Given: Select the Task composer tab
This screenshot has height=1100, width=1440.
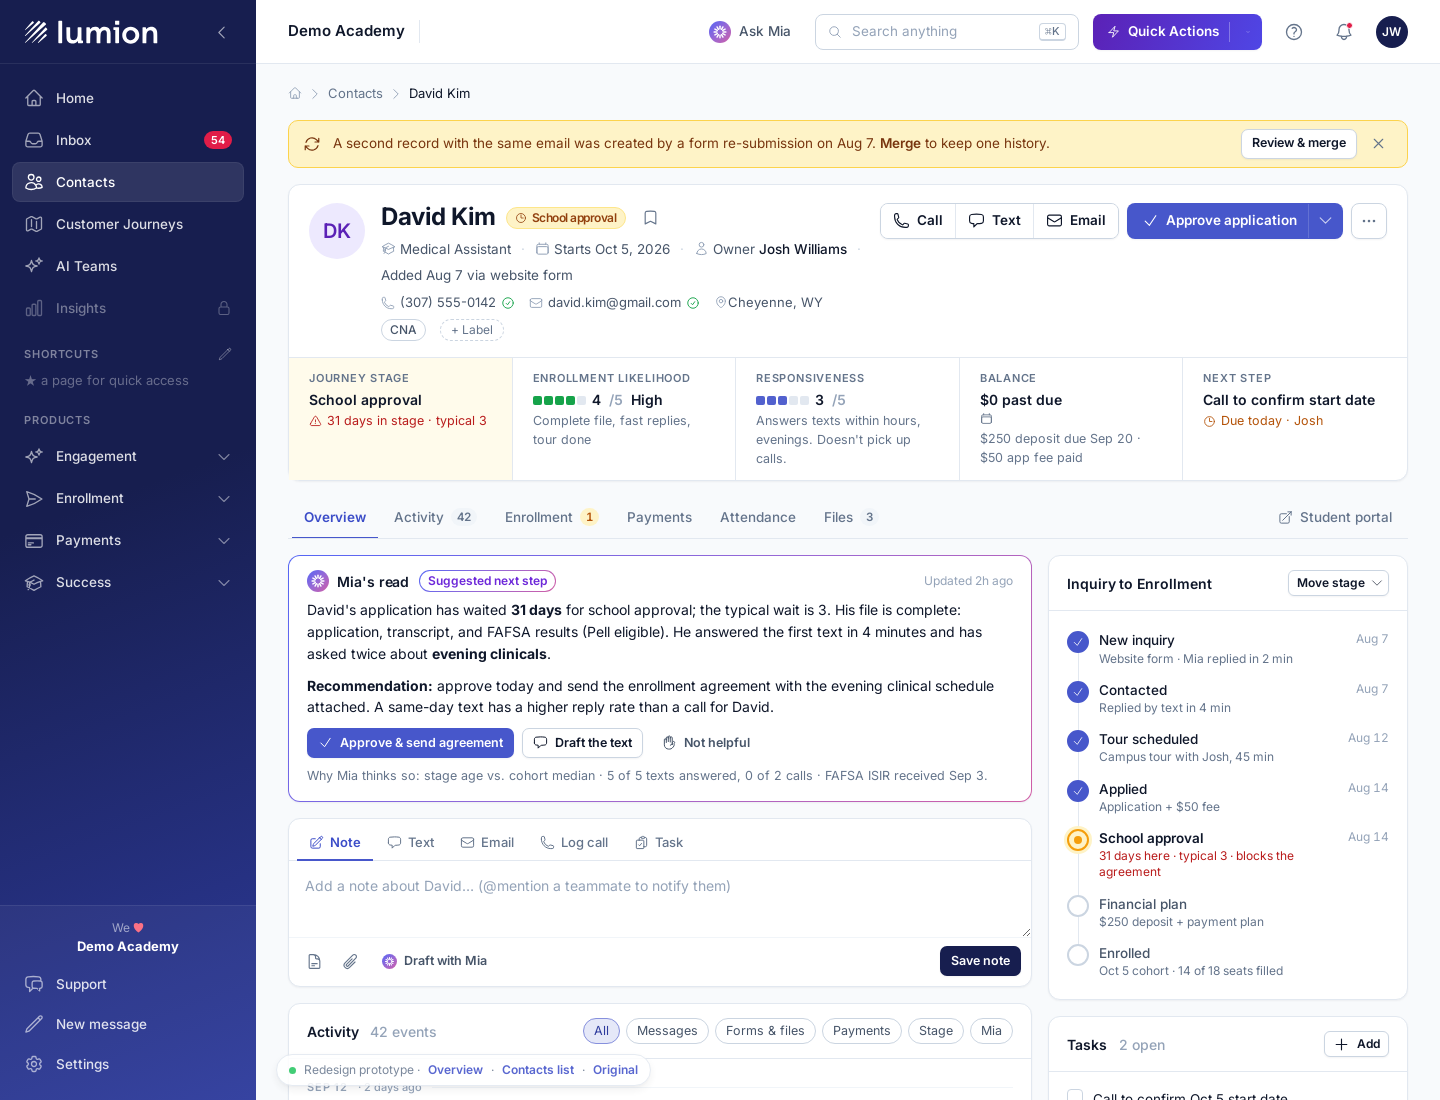Looking at the screenshot, I should (x=659, y=843).
